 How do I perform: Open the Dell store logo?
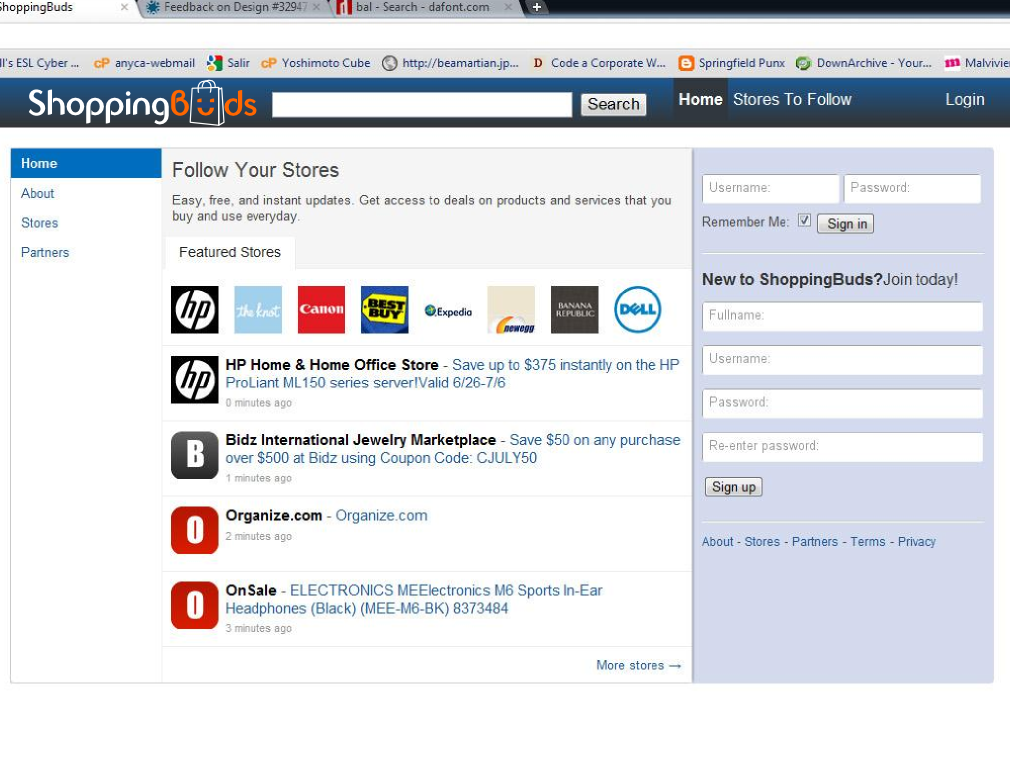(637, 310)
